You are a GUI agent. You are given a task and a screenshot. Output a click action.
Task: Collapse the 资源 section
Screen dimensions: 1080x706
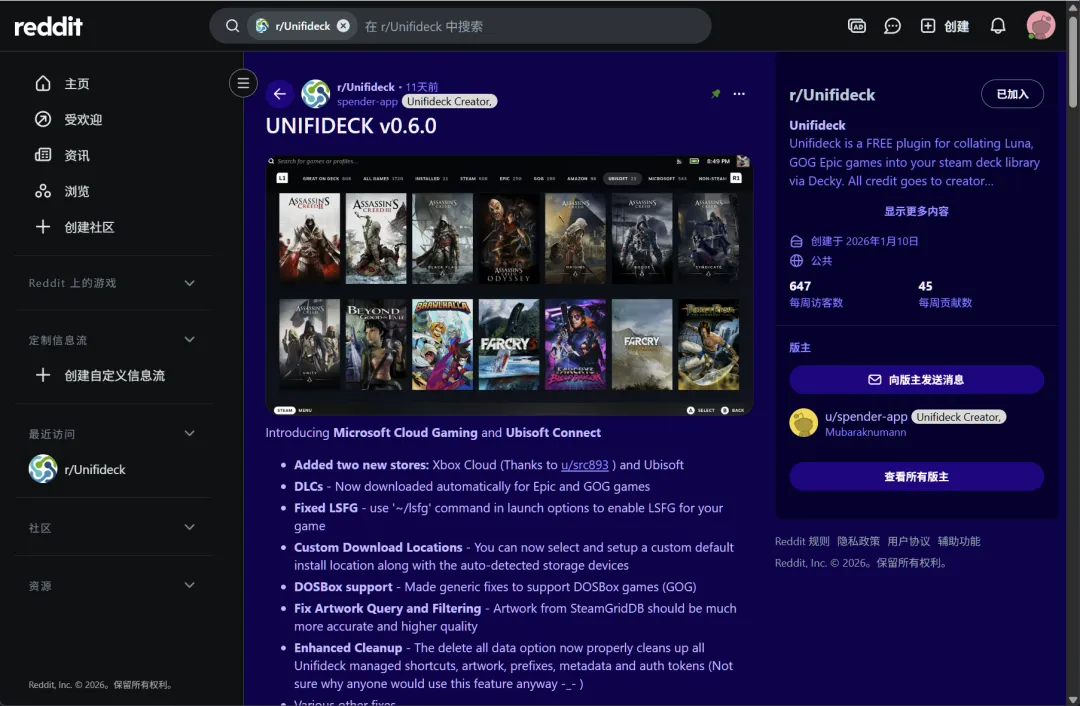[189, 585]
